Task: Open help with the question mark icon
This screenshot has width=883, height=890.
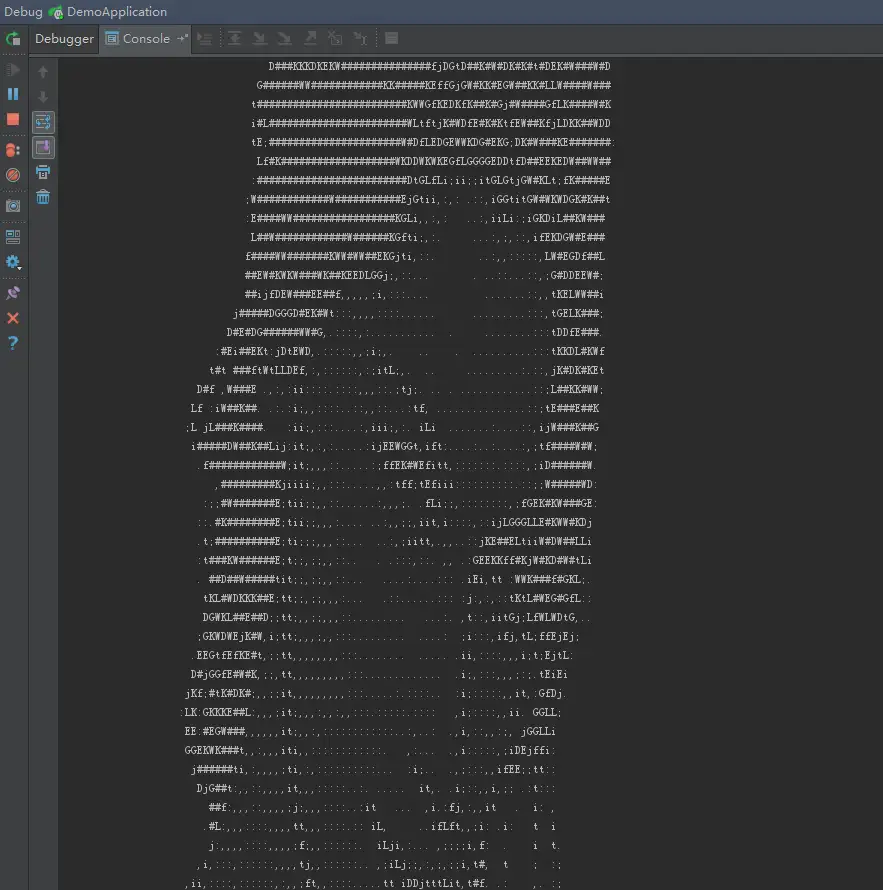Action: click(x=13, y=343)
